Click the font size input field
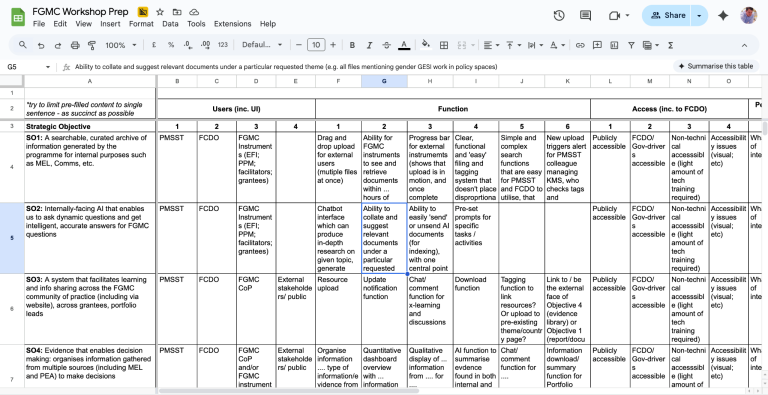Image resolution: width=768 pixels, height=395 pixels. point(316,45)
